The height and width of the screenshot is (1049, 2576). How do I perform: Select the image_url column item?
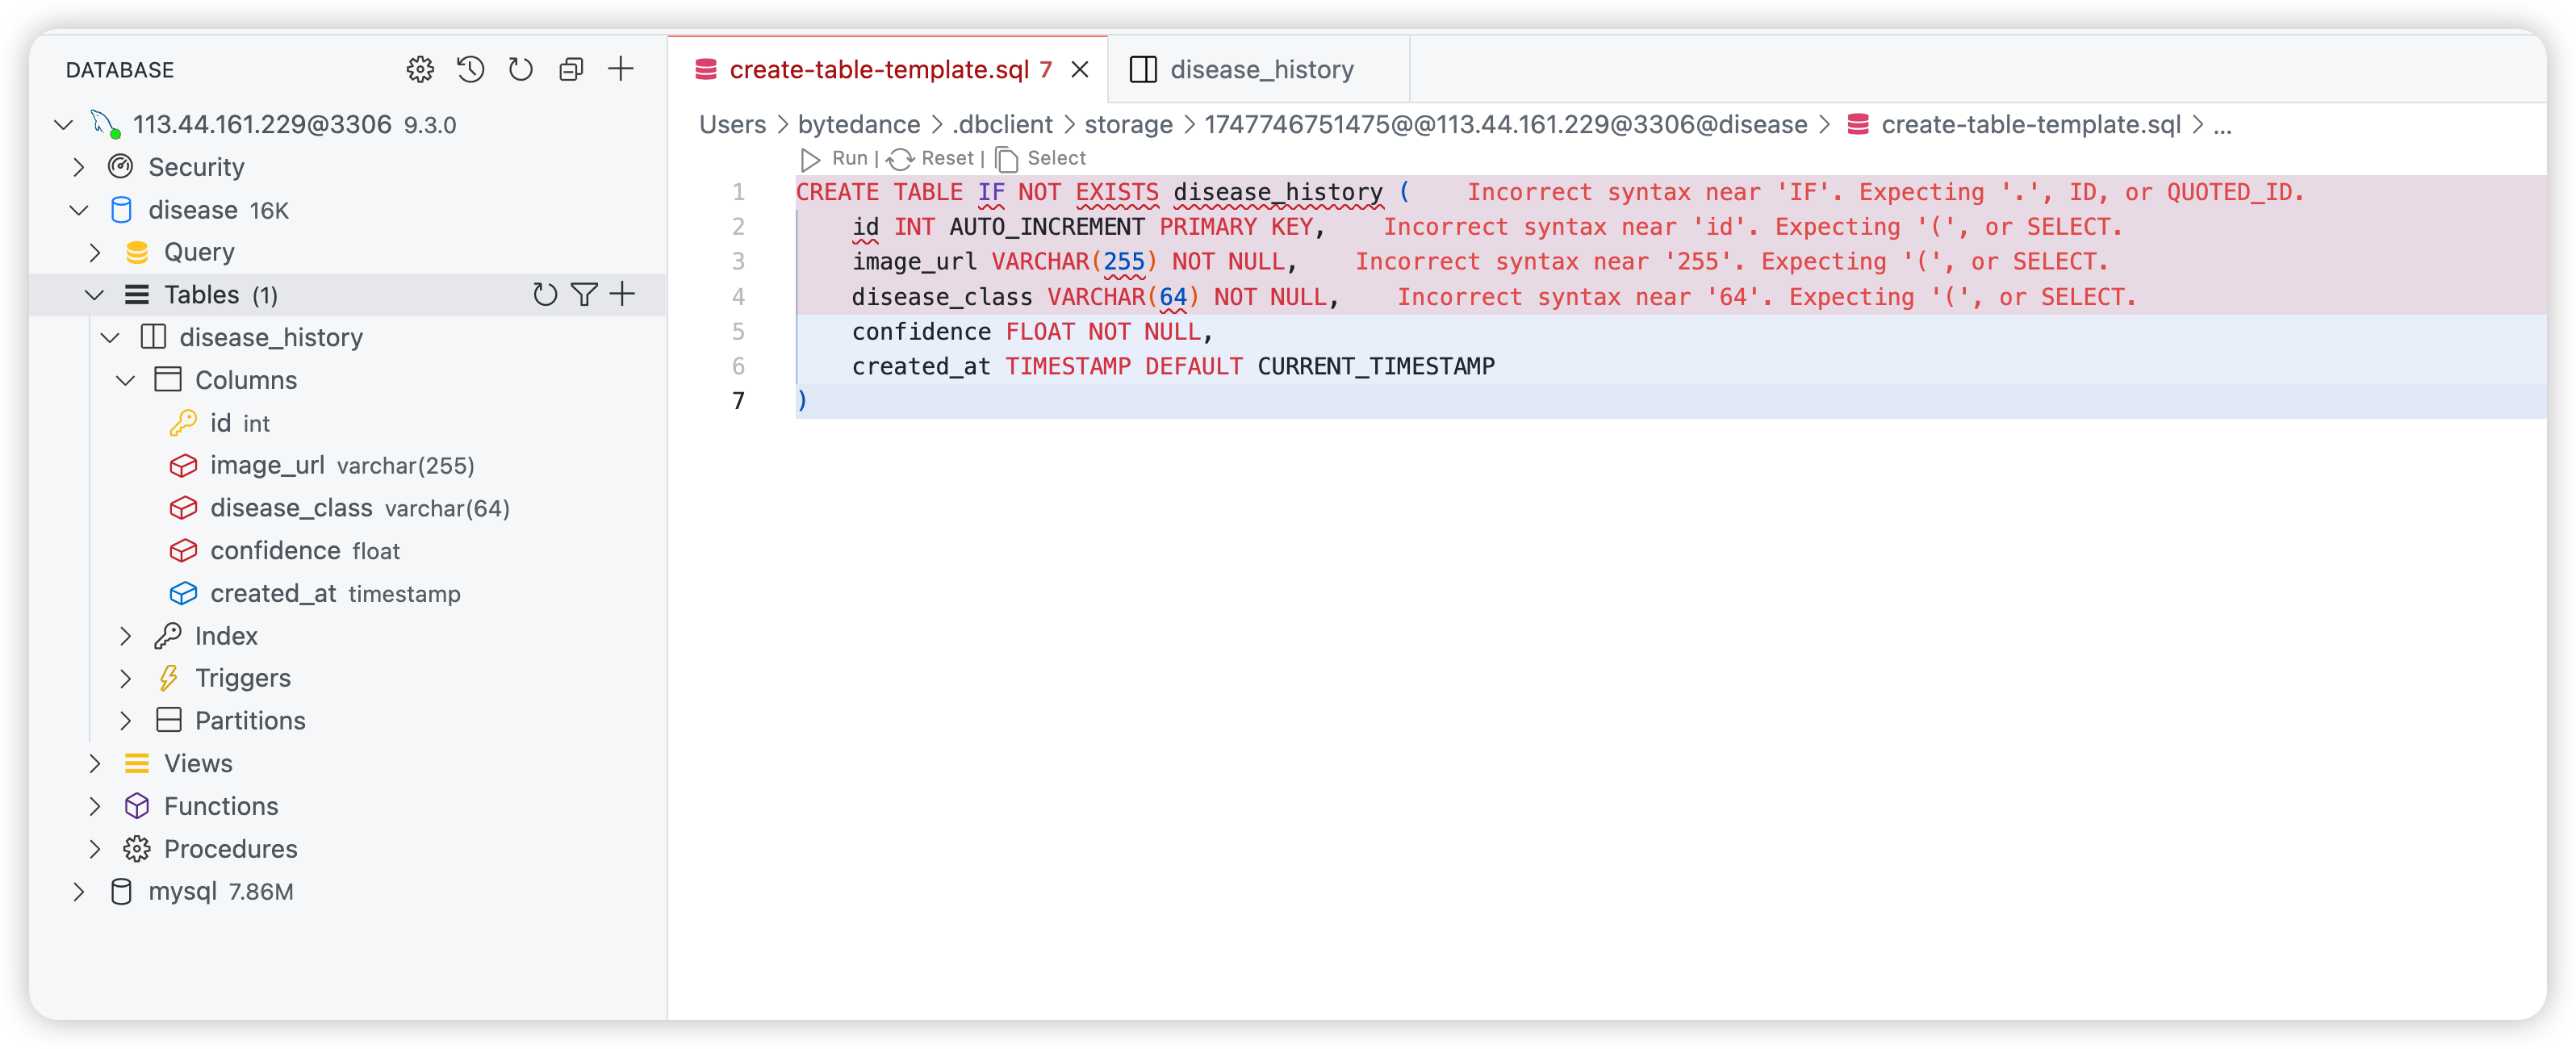267,465
